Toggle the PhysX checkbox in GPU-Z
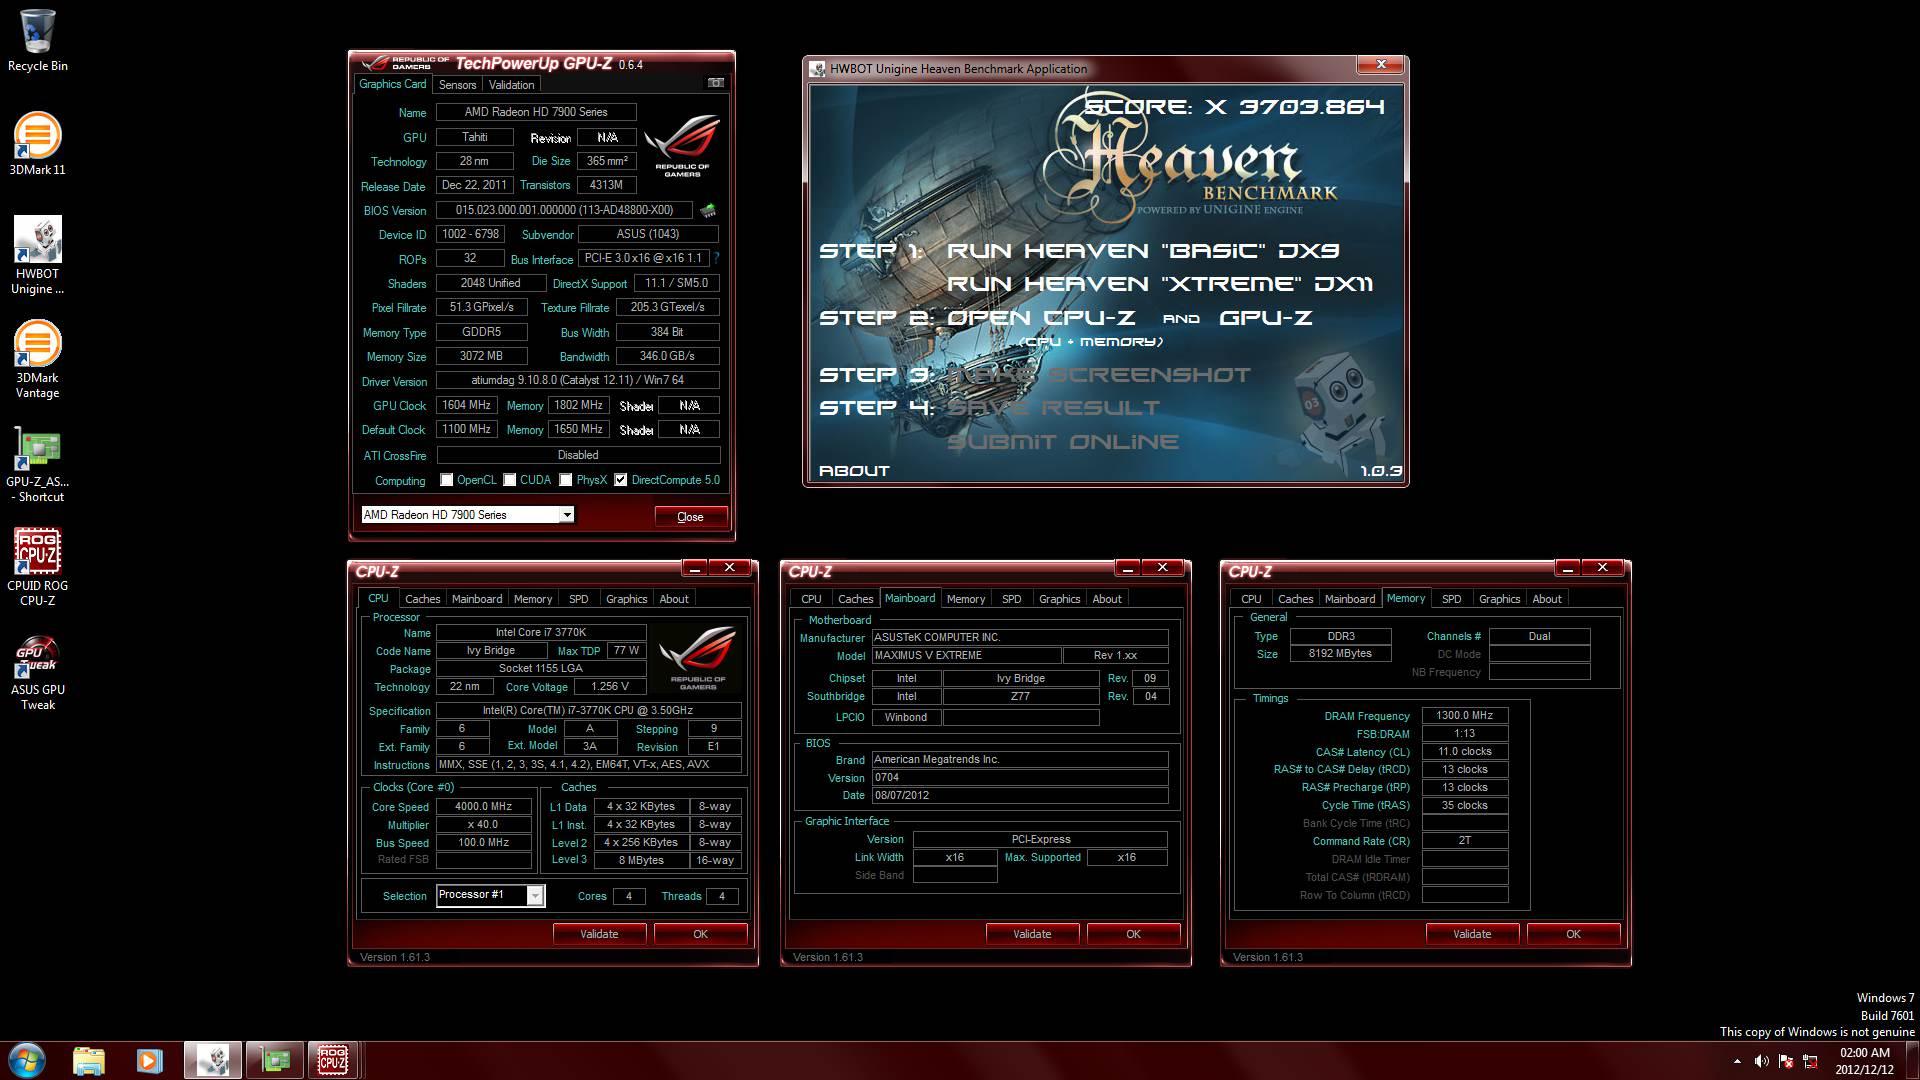The height and width of the screenshot is (1080, 1920). (566, 480)
